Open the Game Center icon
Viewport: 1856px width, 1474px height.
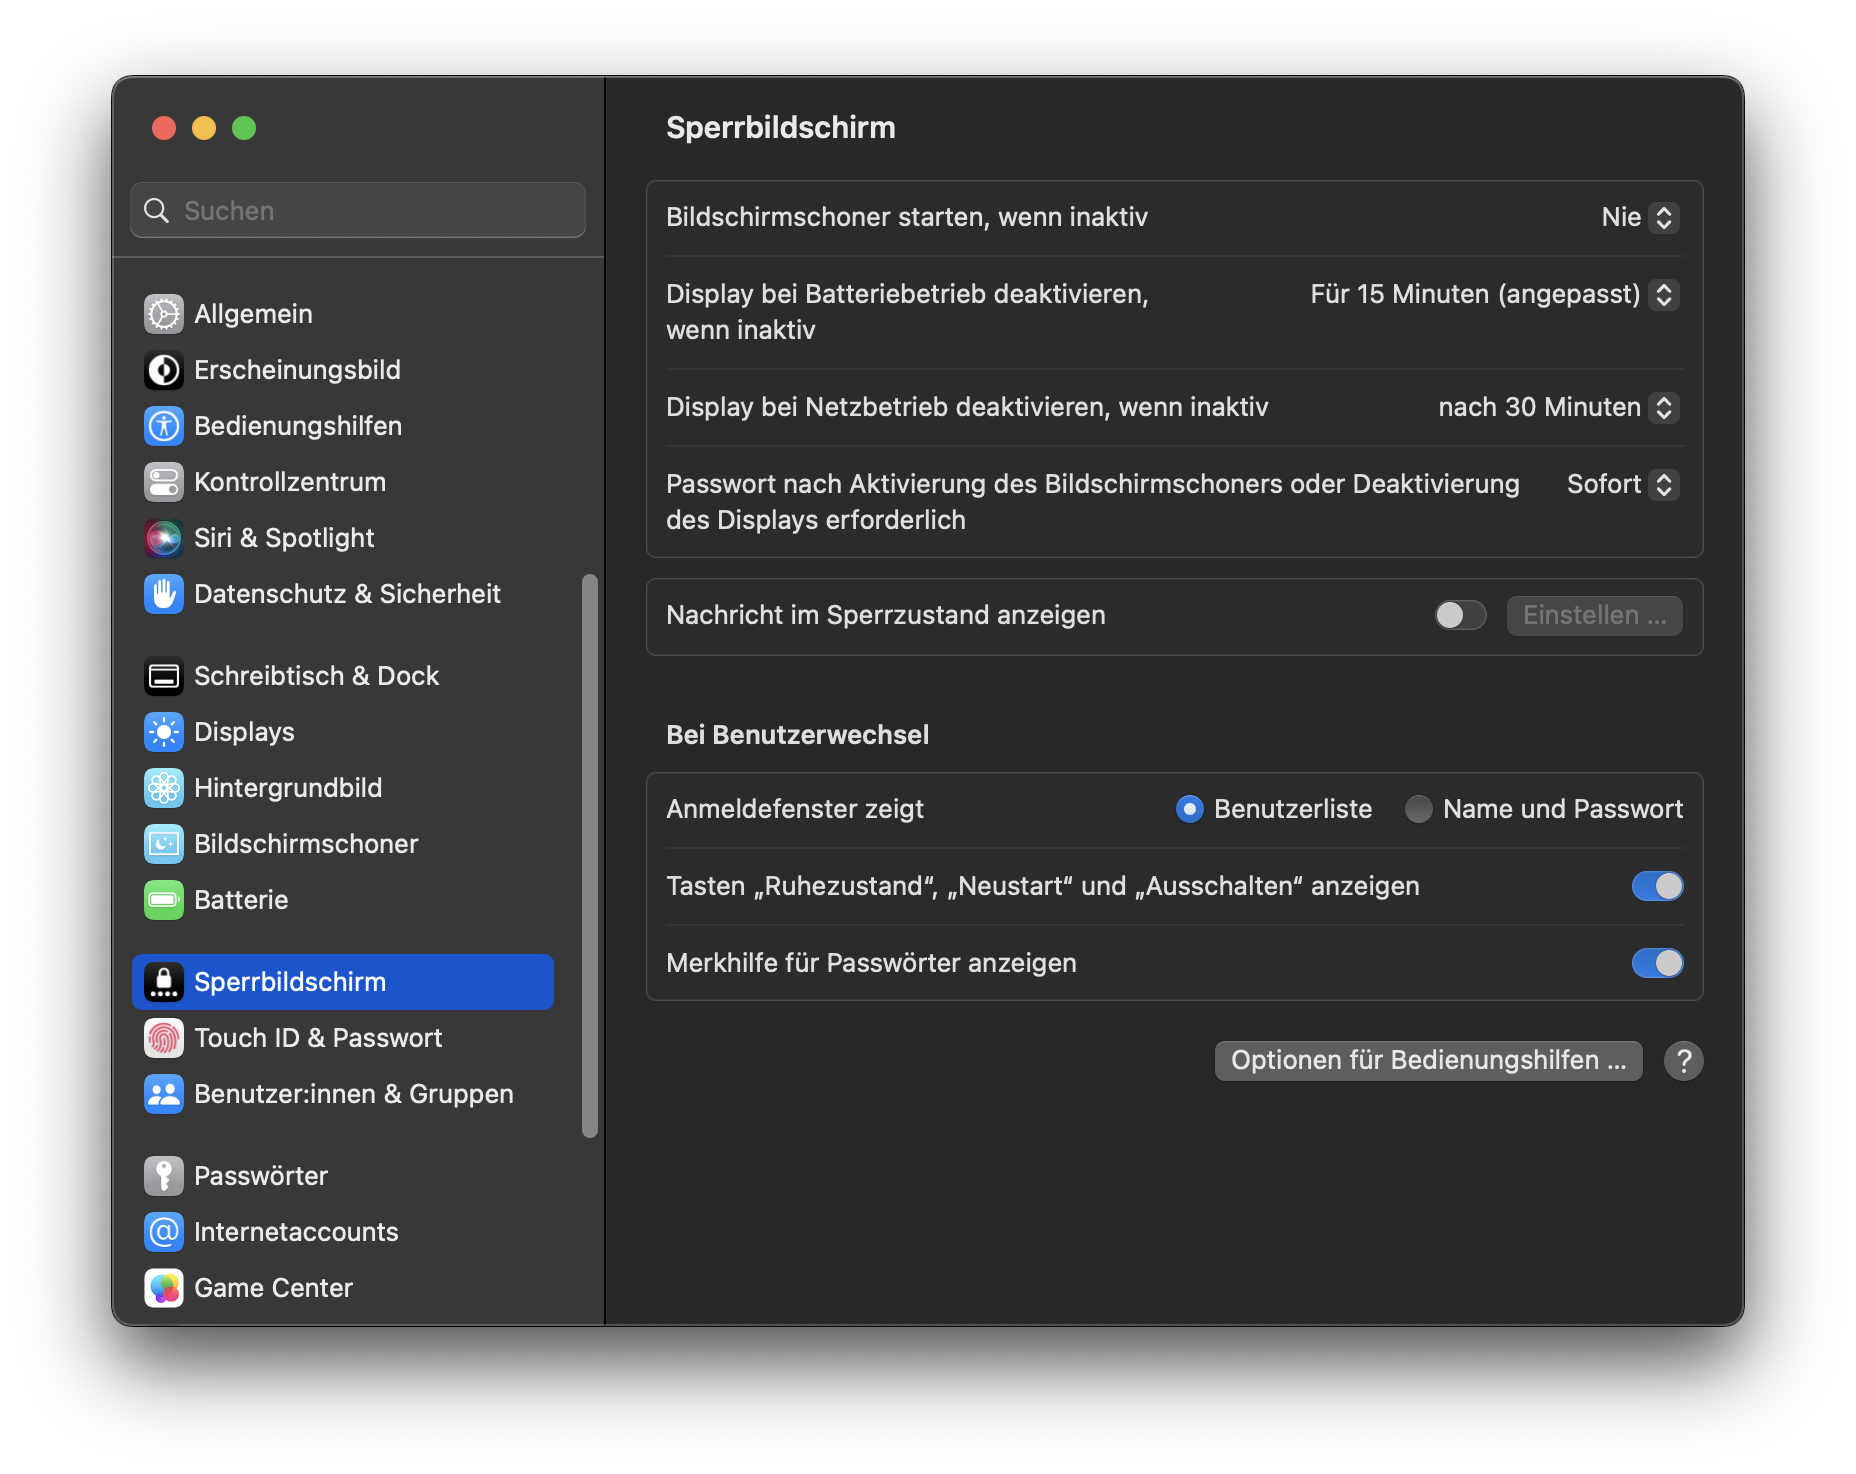pyautogui.click(x=164, y=1288)
